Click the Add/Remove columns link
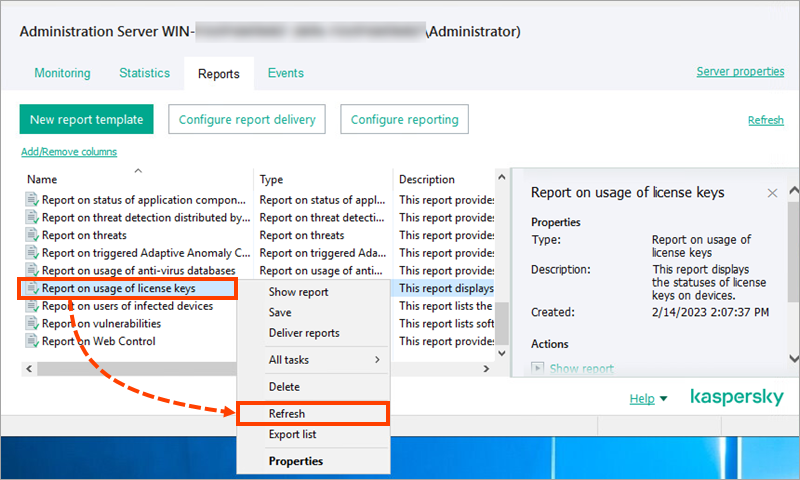The height and width of the screenshot is (480, 800). (69, 151)
